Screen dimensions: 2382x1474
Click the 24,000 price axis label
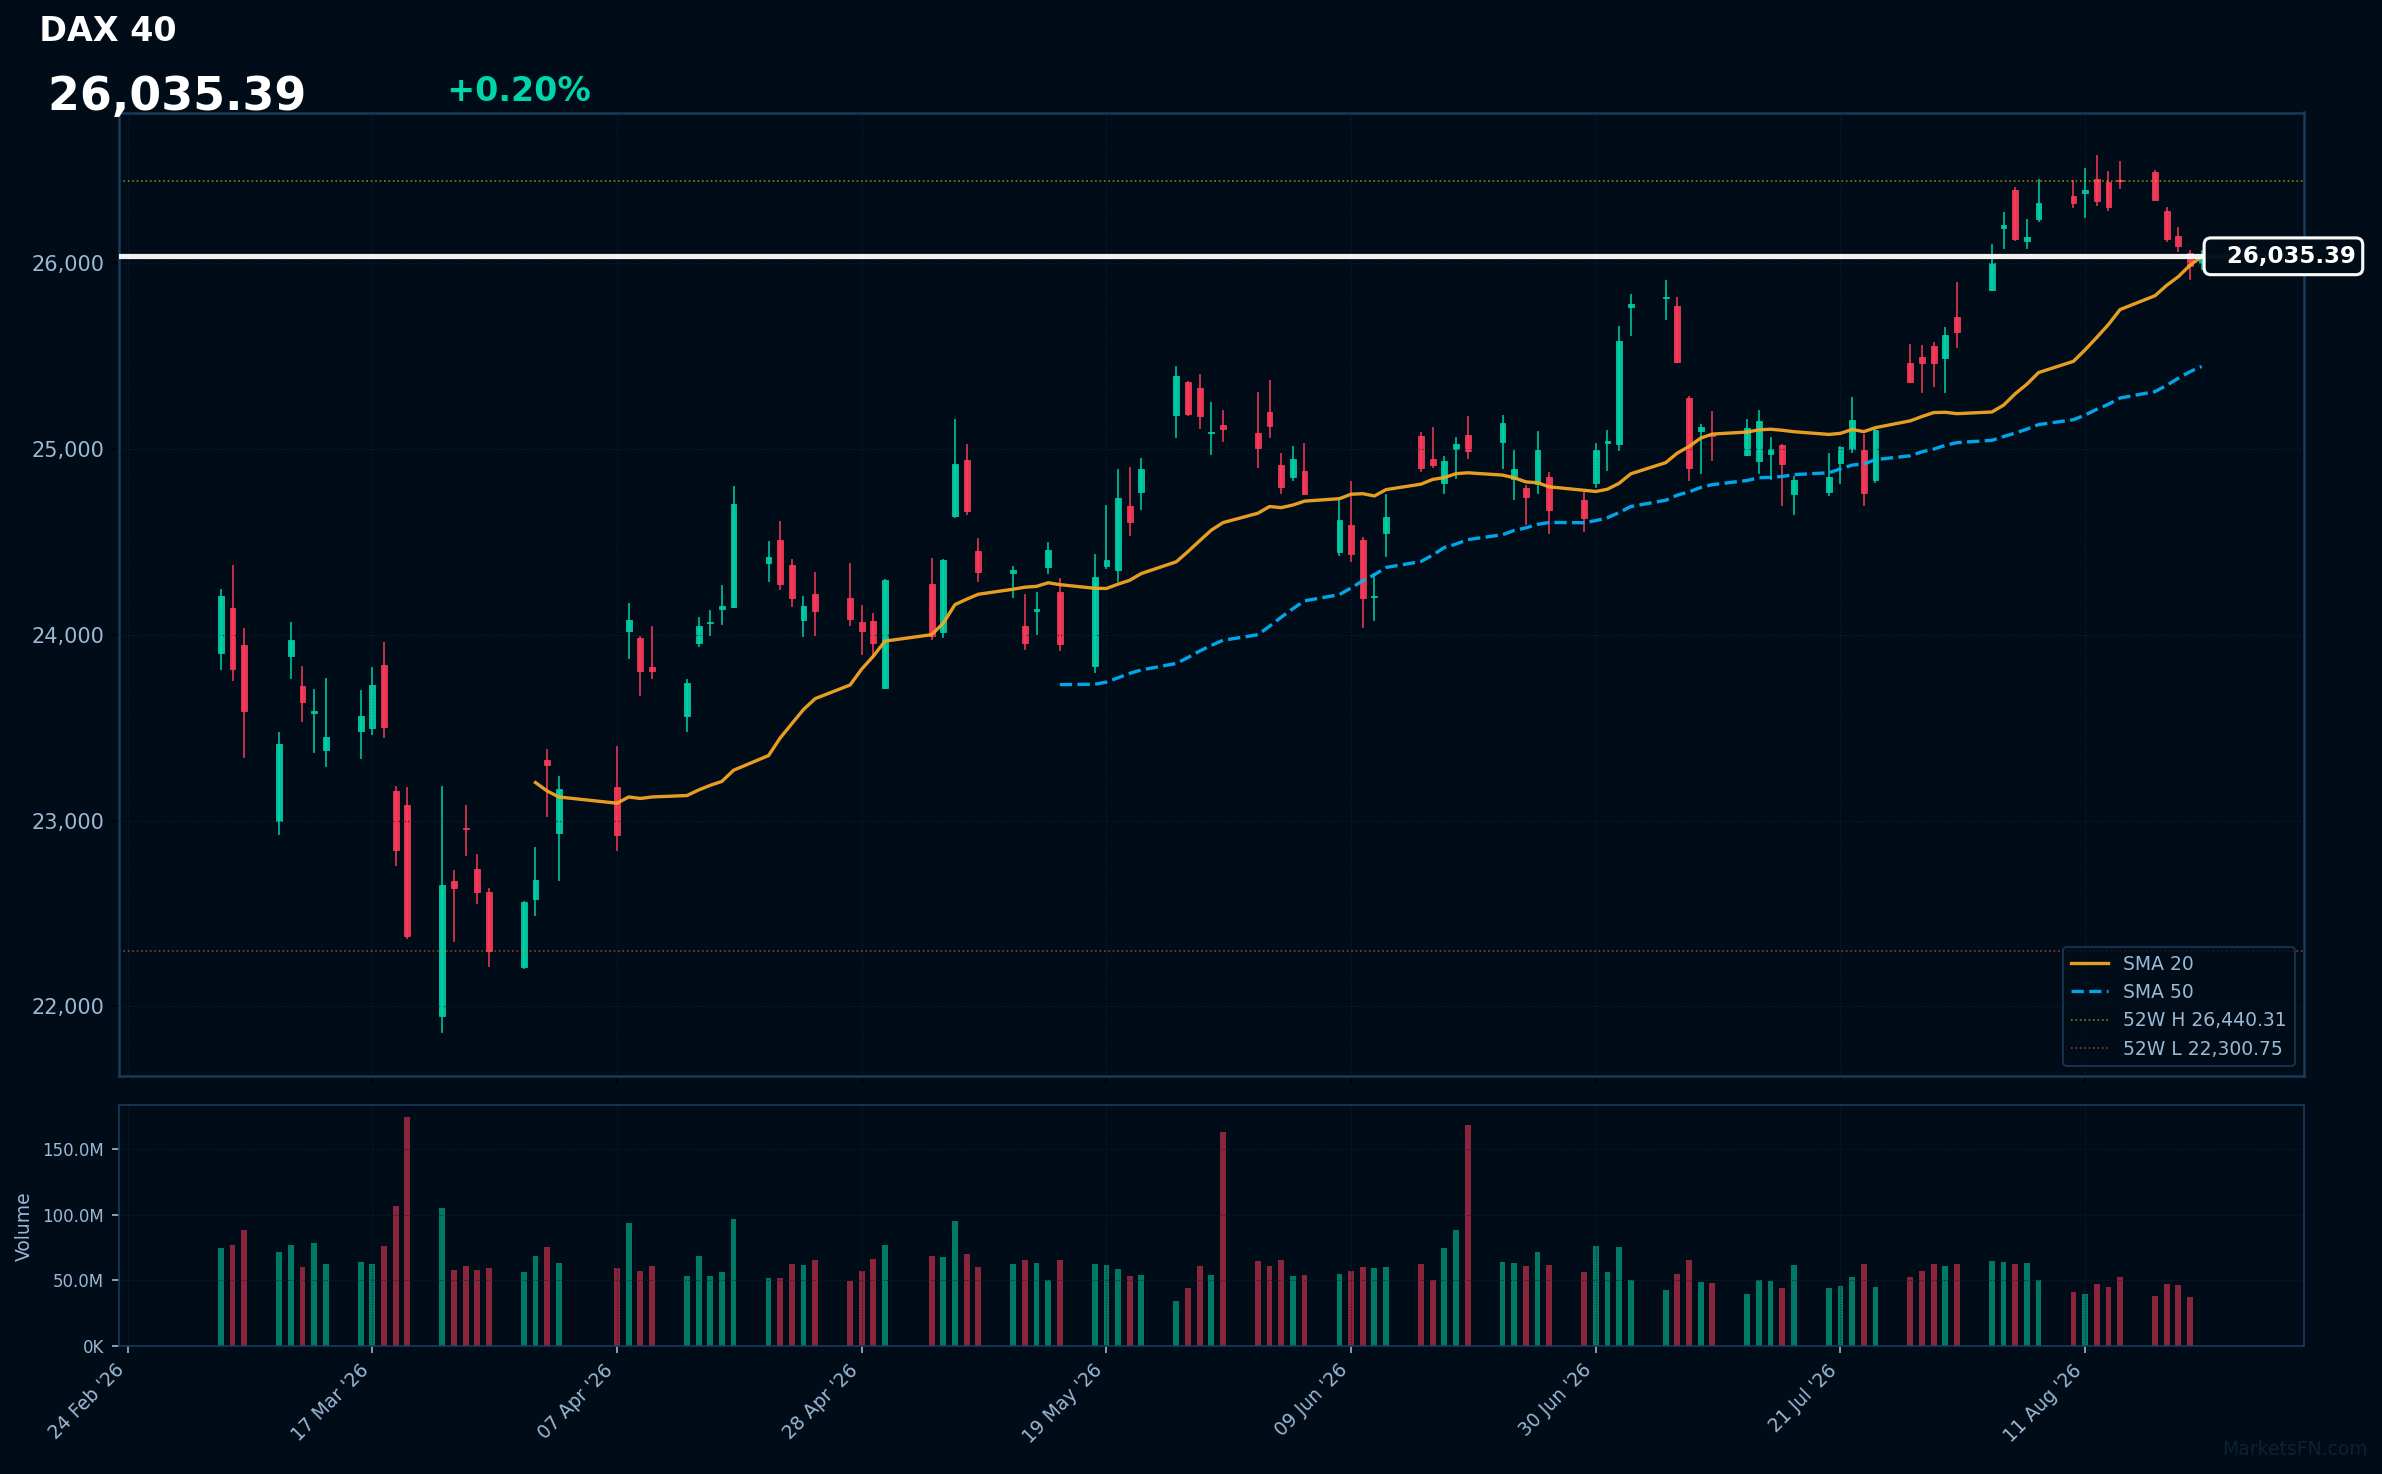click(x=68, y=636)
